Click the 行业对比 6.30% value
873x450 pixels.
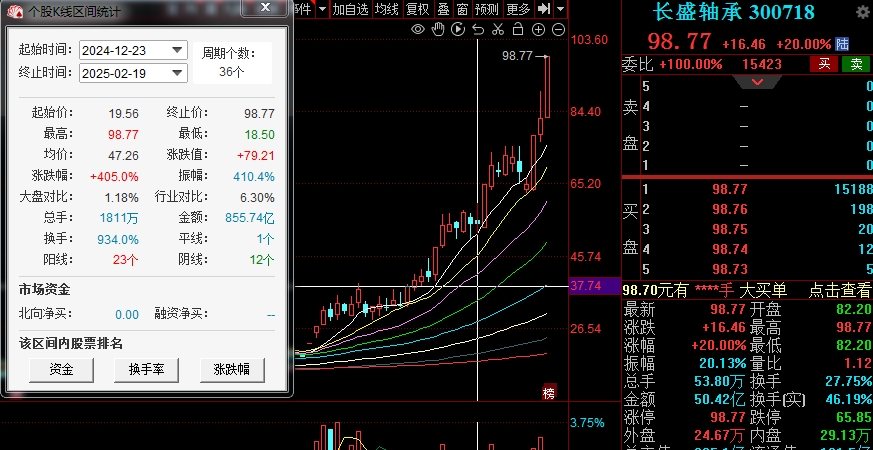coord(257,198)
